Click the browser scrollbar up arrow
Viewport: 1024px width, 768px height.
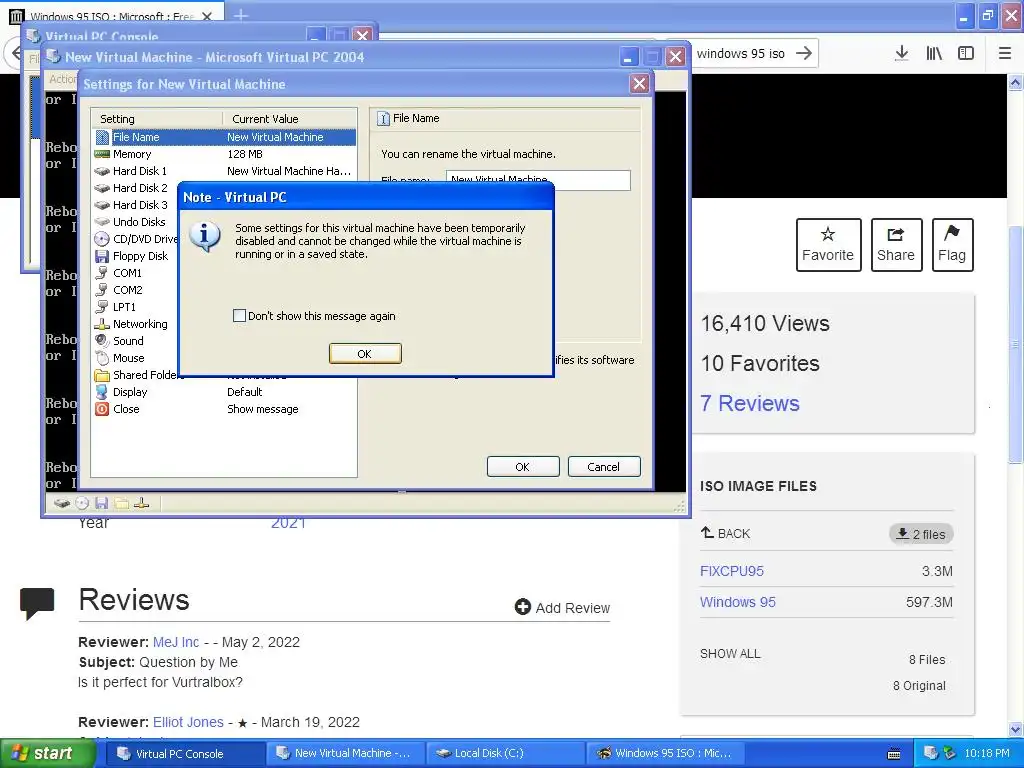click(x=1016, y=82)
